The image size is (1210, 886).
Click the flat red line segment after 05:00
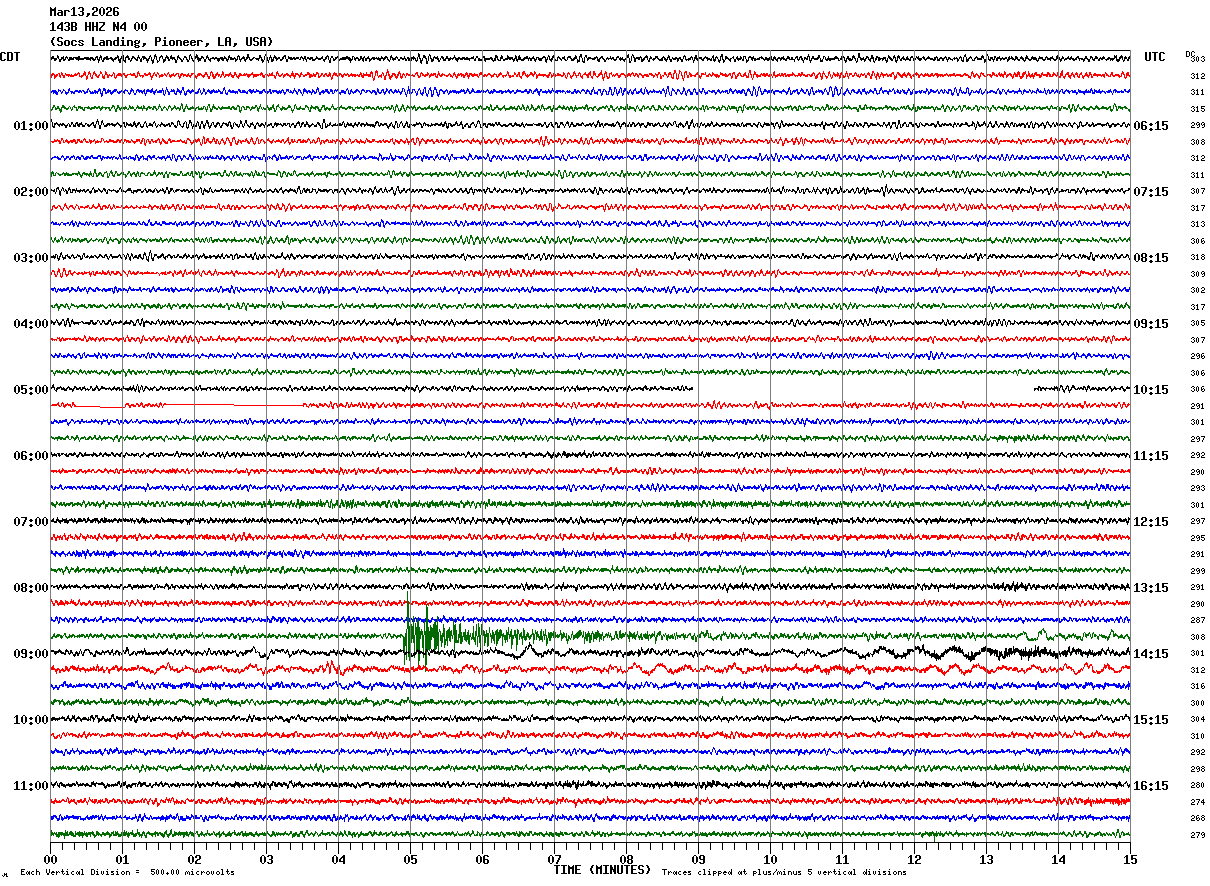pyautogui.click(x=180, y=406)
